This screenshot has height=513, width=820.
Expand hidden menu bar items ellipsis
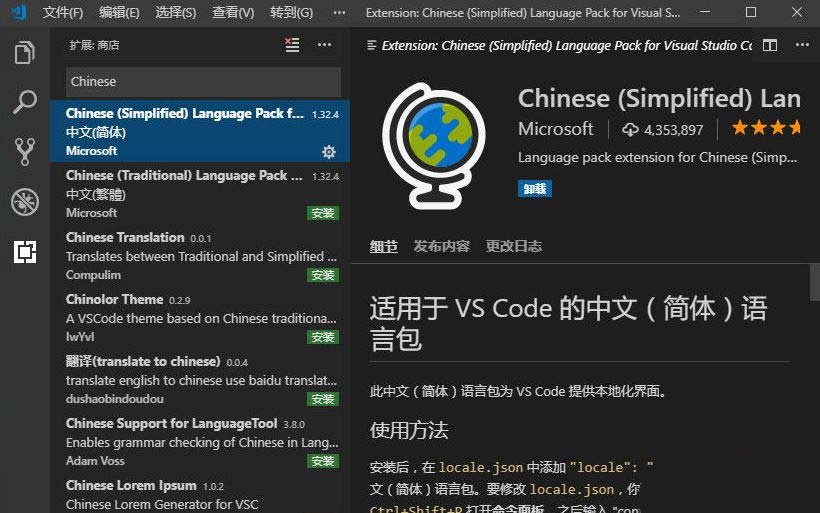tap(340, 13)
